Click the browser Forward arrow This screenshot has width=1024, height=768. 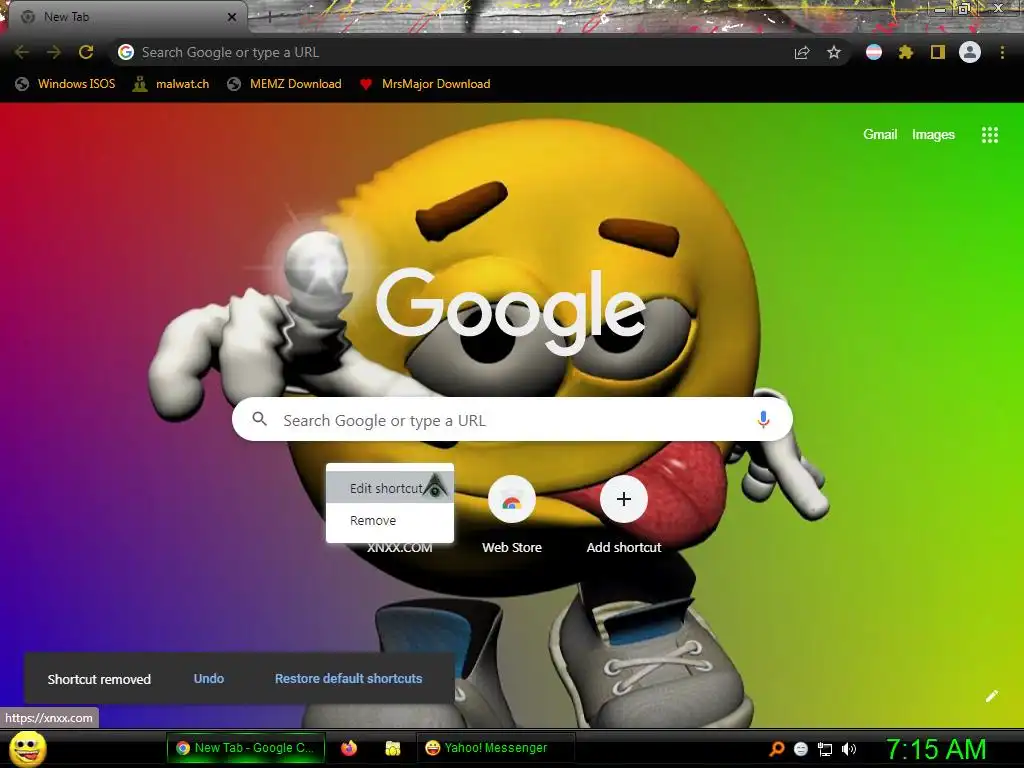pos(54,52)
